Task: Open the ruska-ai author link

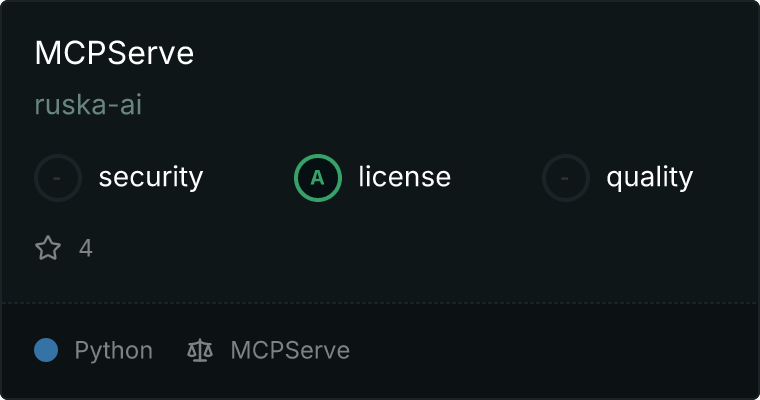Action: pyautogui.click(x=88, y=105)
